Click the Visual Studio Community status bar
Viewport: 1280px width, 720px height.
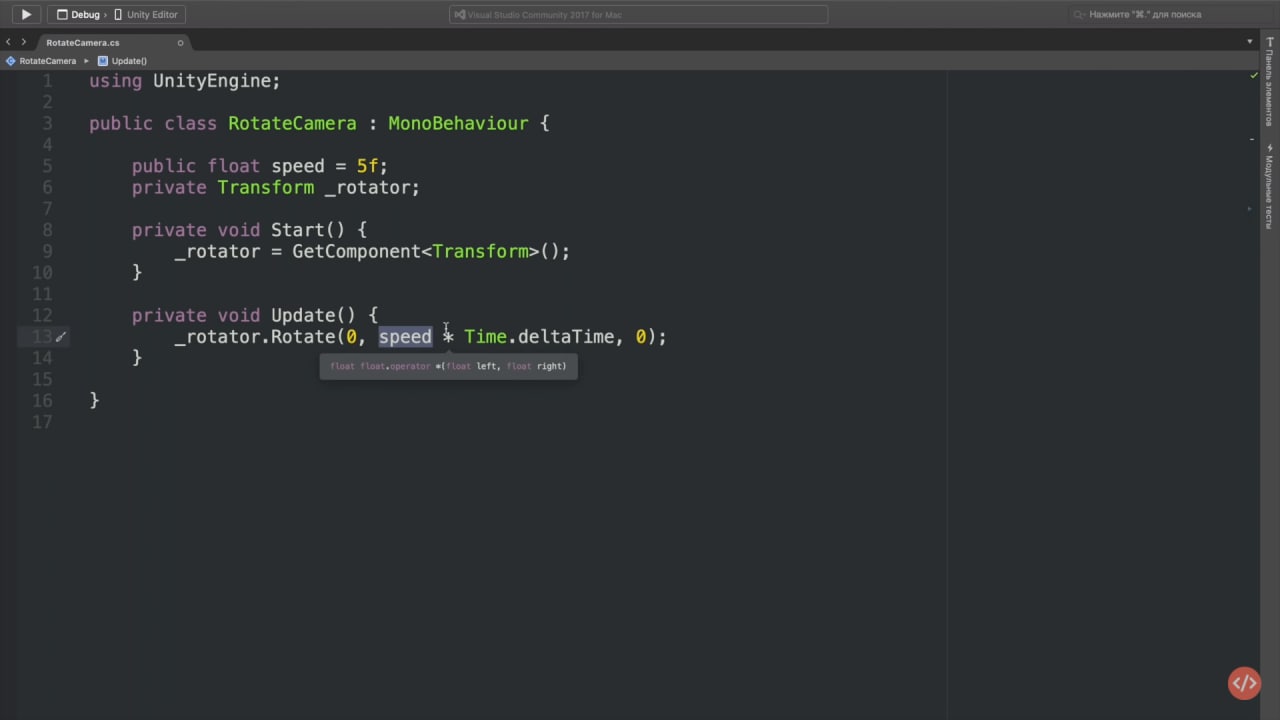tap(639, 15)
